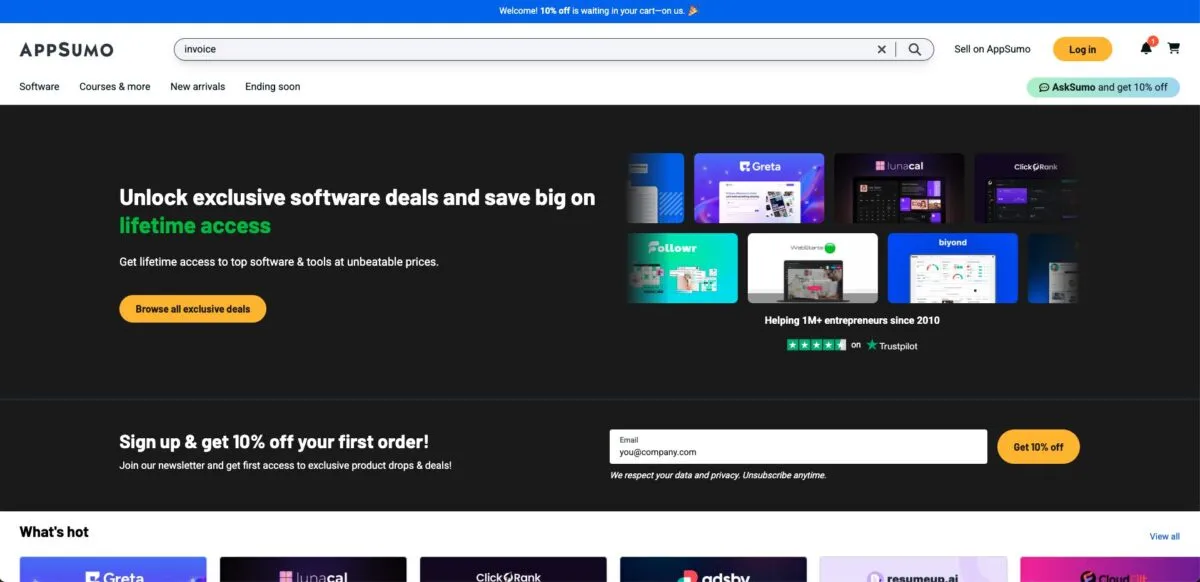Viewport: 1200px width, 582px height.
Task: Click the Trustpilot star rating
Action: pos(816,345)
